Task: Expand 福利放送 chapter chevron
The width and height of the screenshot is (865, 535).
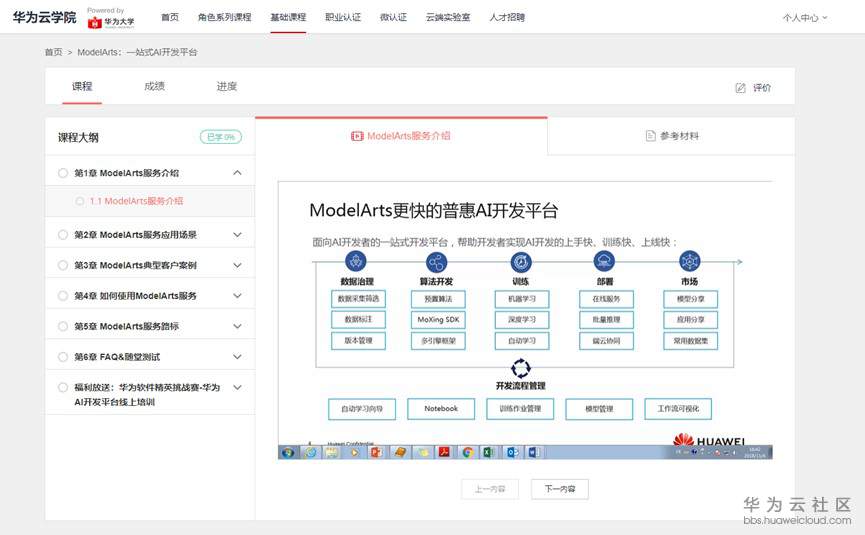Action: coord(237,387)
